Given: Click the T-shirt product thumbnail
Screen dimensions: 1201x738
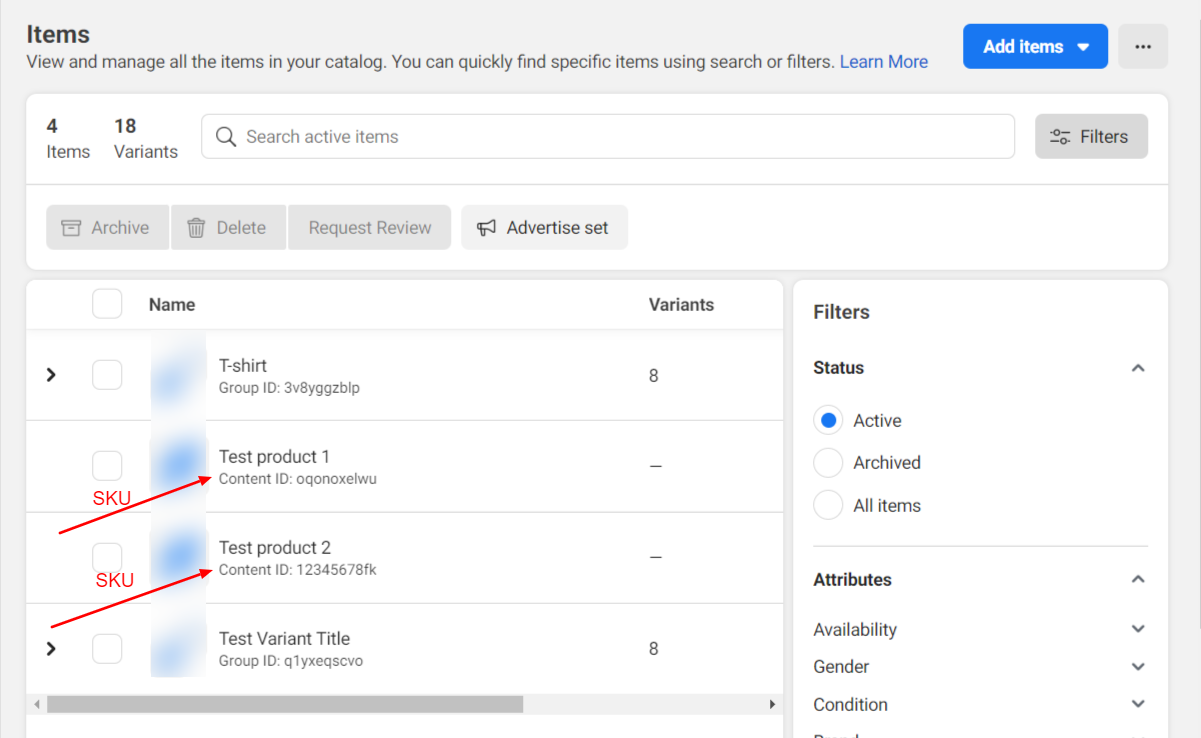Looking at the screenshot, I should click(178, 375).
